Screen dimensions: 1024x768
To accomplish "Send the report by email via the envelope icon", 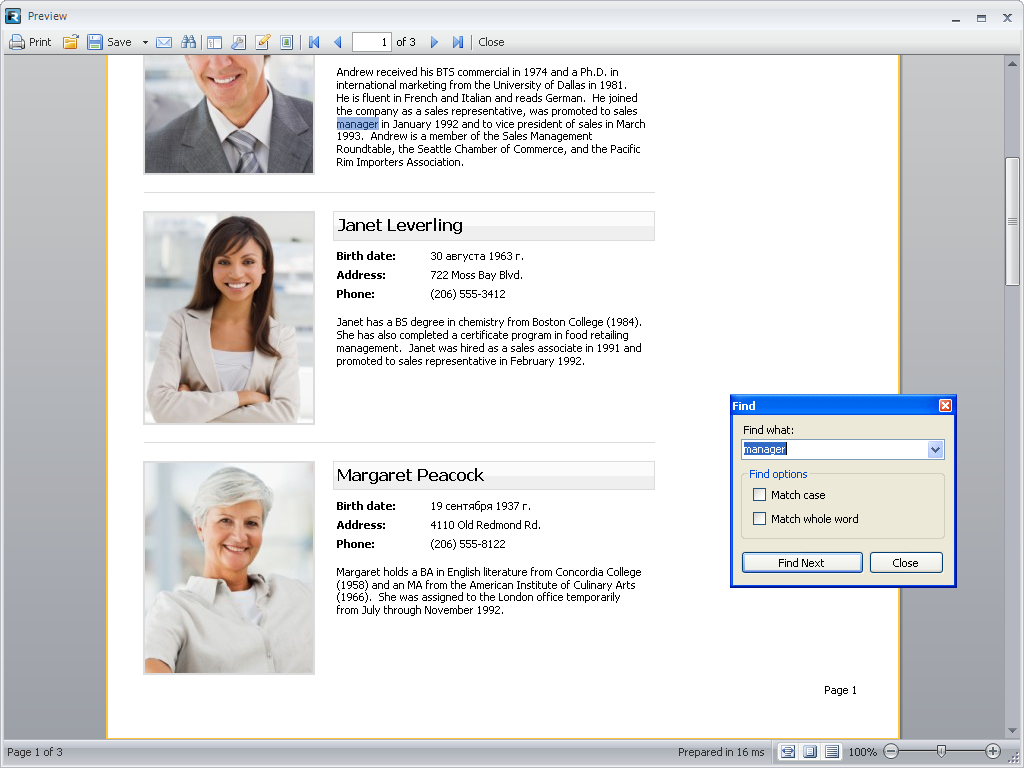I will point(164,42).
